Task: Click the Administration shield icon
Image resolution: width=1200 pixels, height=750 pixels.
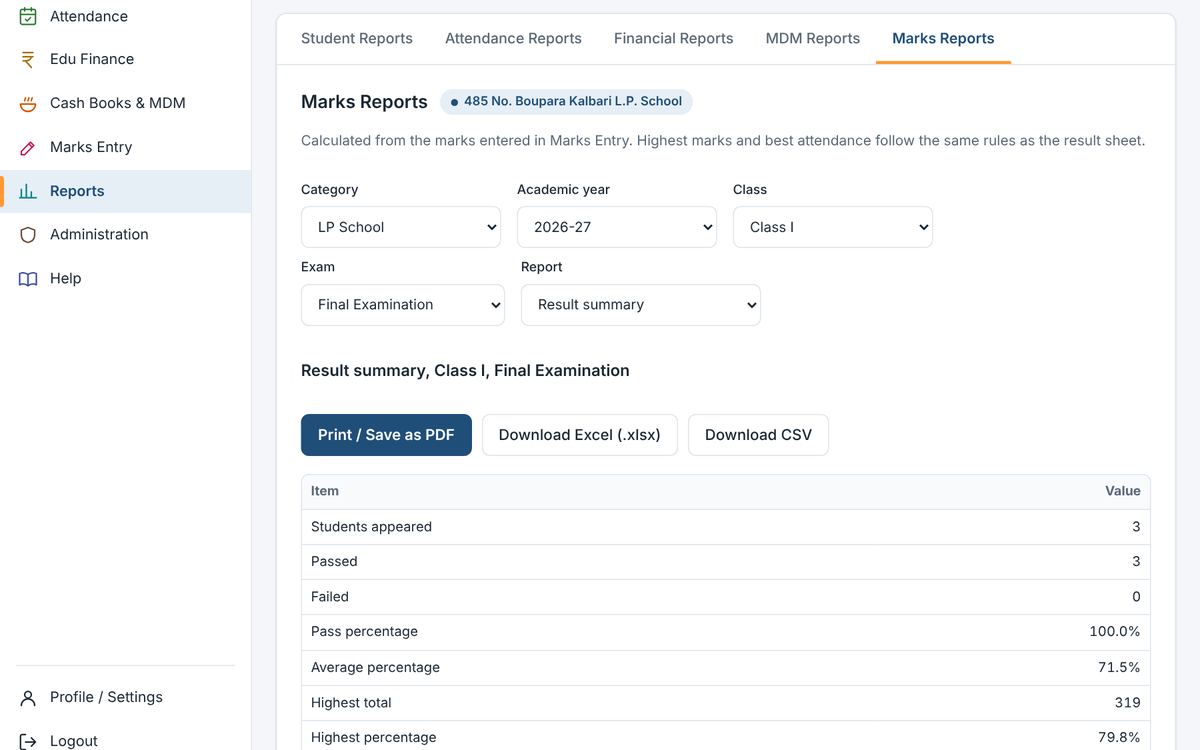Action: [28, 234]
